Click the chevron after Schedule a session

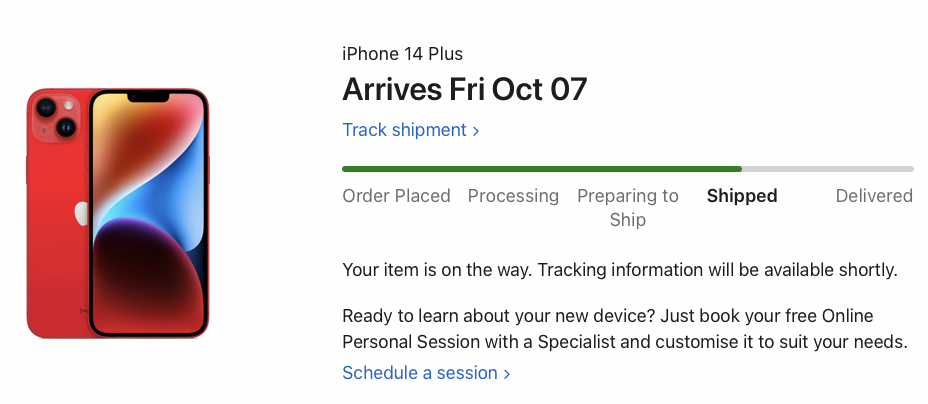(507, 374)
